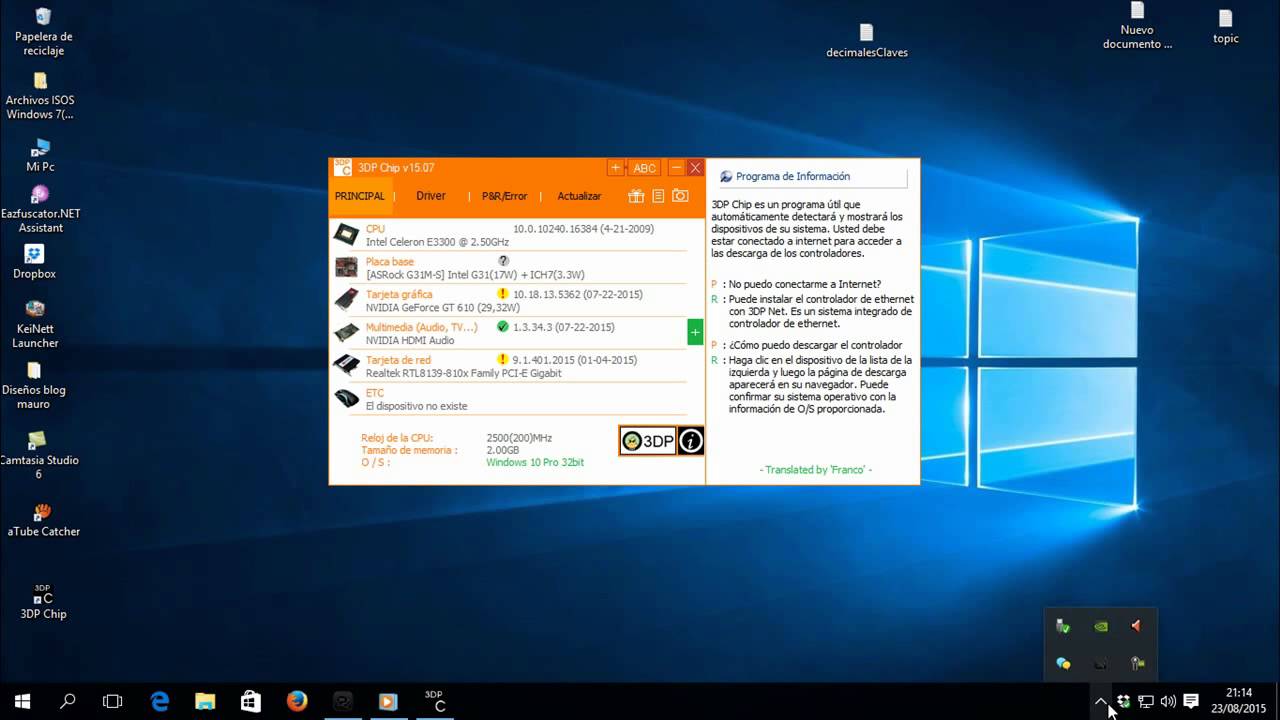This screenshot has width=1280, height=720.
Task: Click the green check icon beside Multimedia
Action: (x=503, y=327)
